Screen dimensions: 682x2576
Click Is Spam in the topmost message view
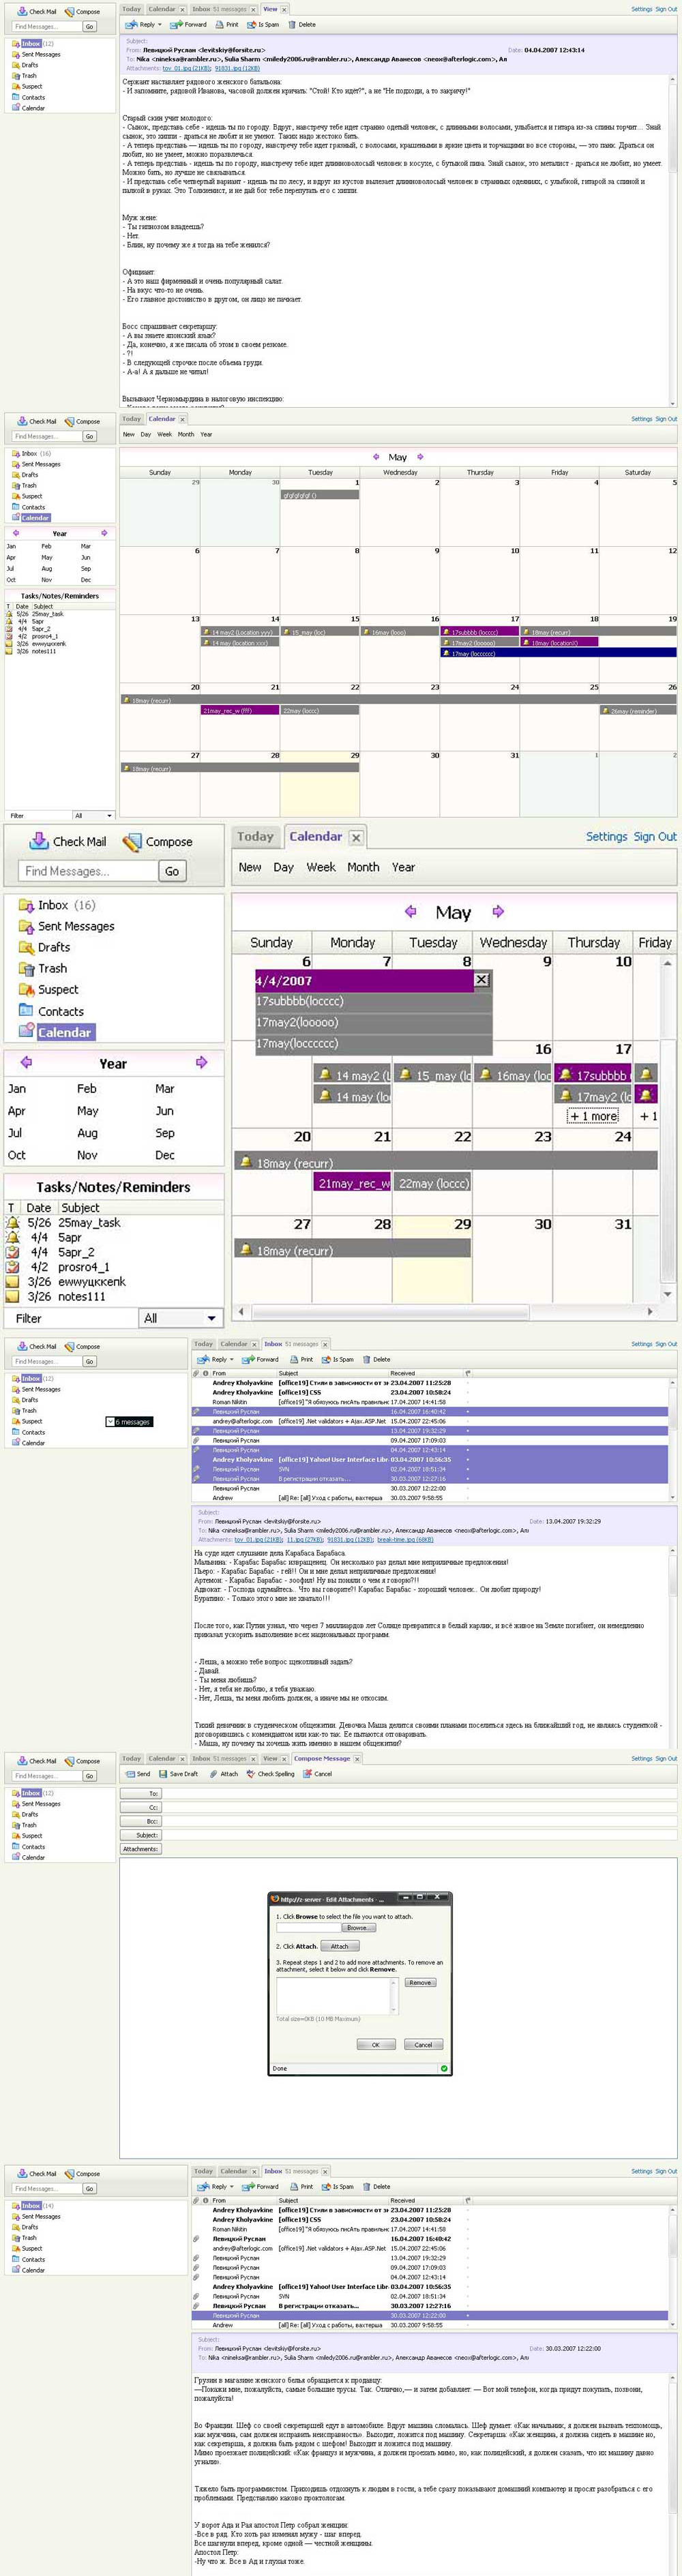pyautogui.click(x=264, y=24)
